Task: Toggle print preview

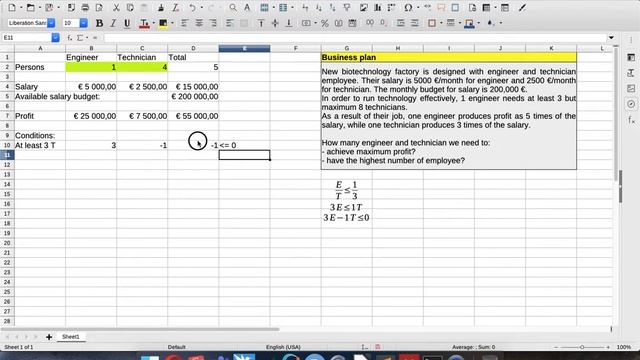Action: pos(99,7)
